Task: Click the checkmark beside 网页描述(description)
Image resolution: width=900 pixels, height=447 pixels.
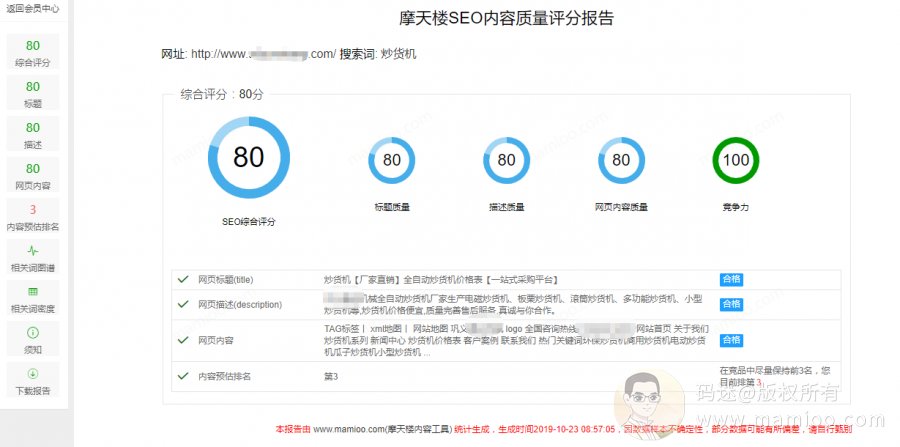Action: click(x=182, y=304)
